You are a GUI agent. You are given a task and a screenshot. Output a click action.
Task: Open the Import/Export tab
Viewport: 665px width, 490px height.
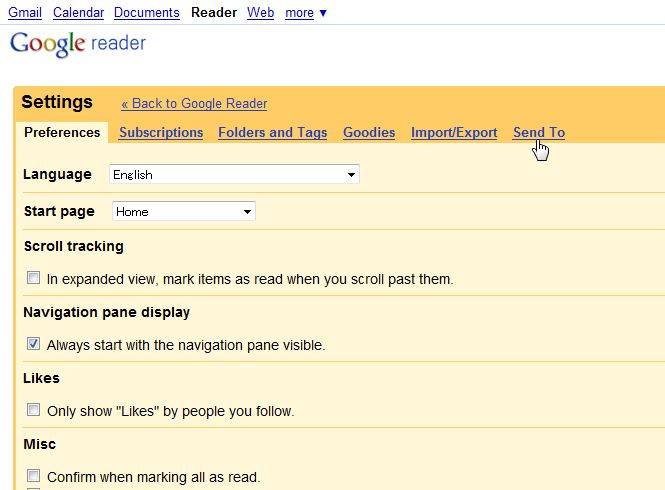pyautogui.click(x=454, y=132)
